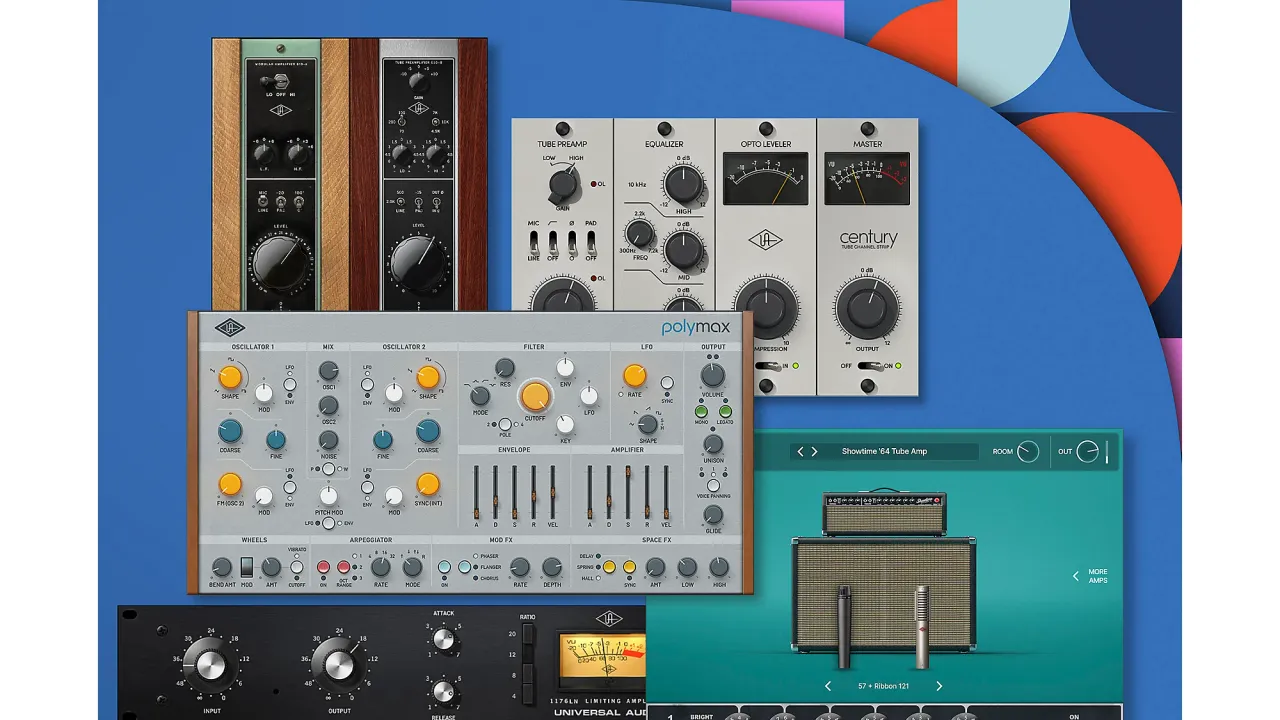Click the LFO SHAPE selector knob
Screen dimensions: 1280x720
(647, 424)
